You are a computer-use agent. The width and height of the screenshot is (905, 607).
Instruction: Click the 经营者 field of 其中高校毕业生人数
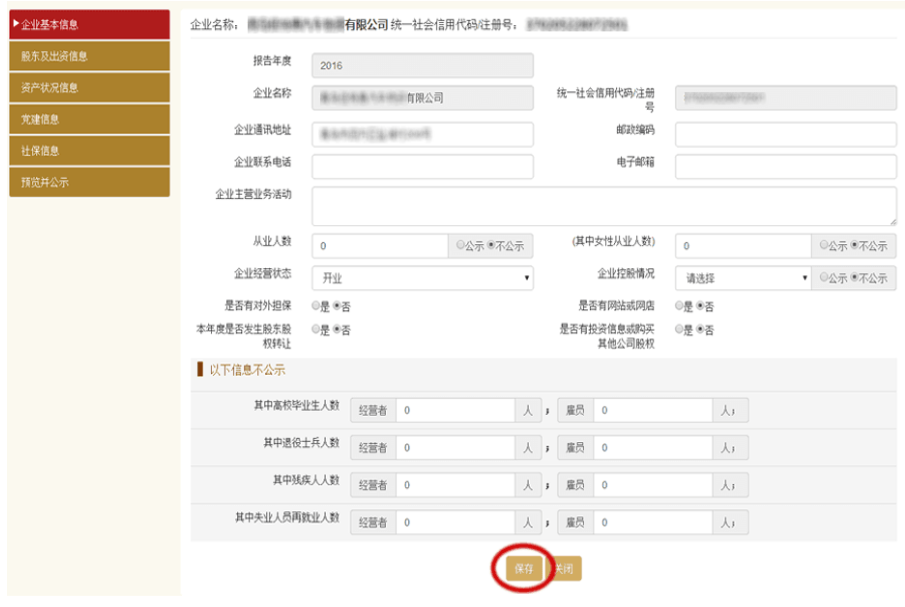tap(455, 409)
